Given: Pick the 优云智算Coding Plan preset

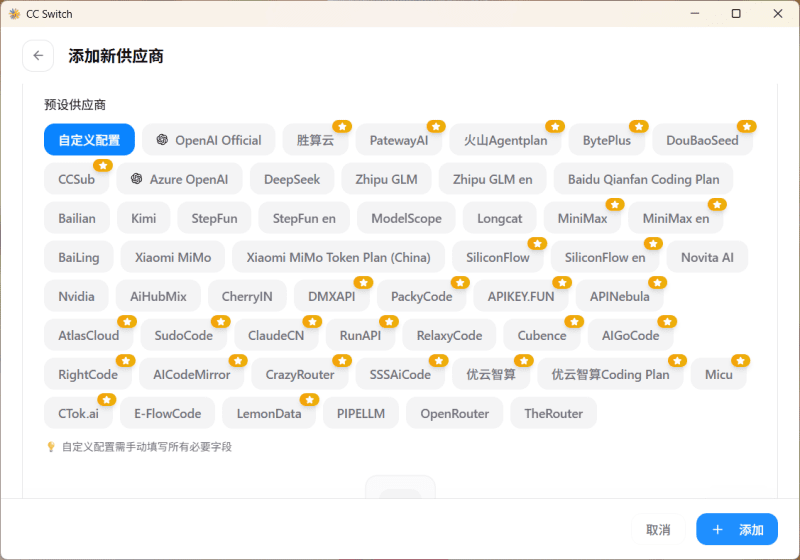Looking at the screenshot, I should (x=610, y=374).
